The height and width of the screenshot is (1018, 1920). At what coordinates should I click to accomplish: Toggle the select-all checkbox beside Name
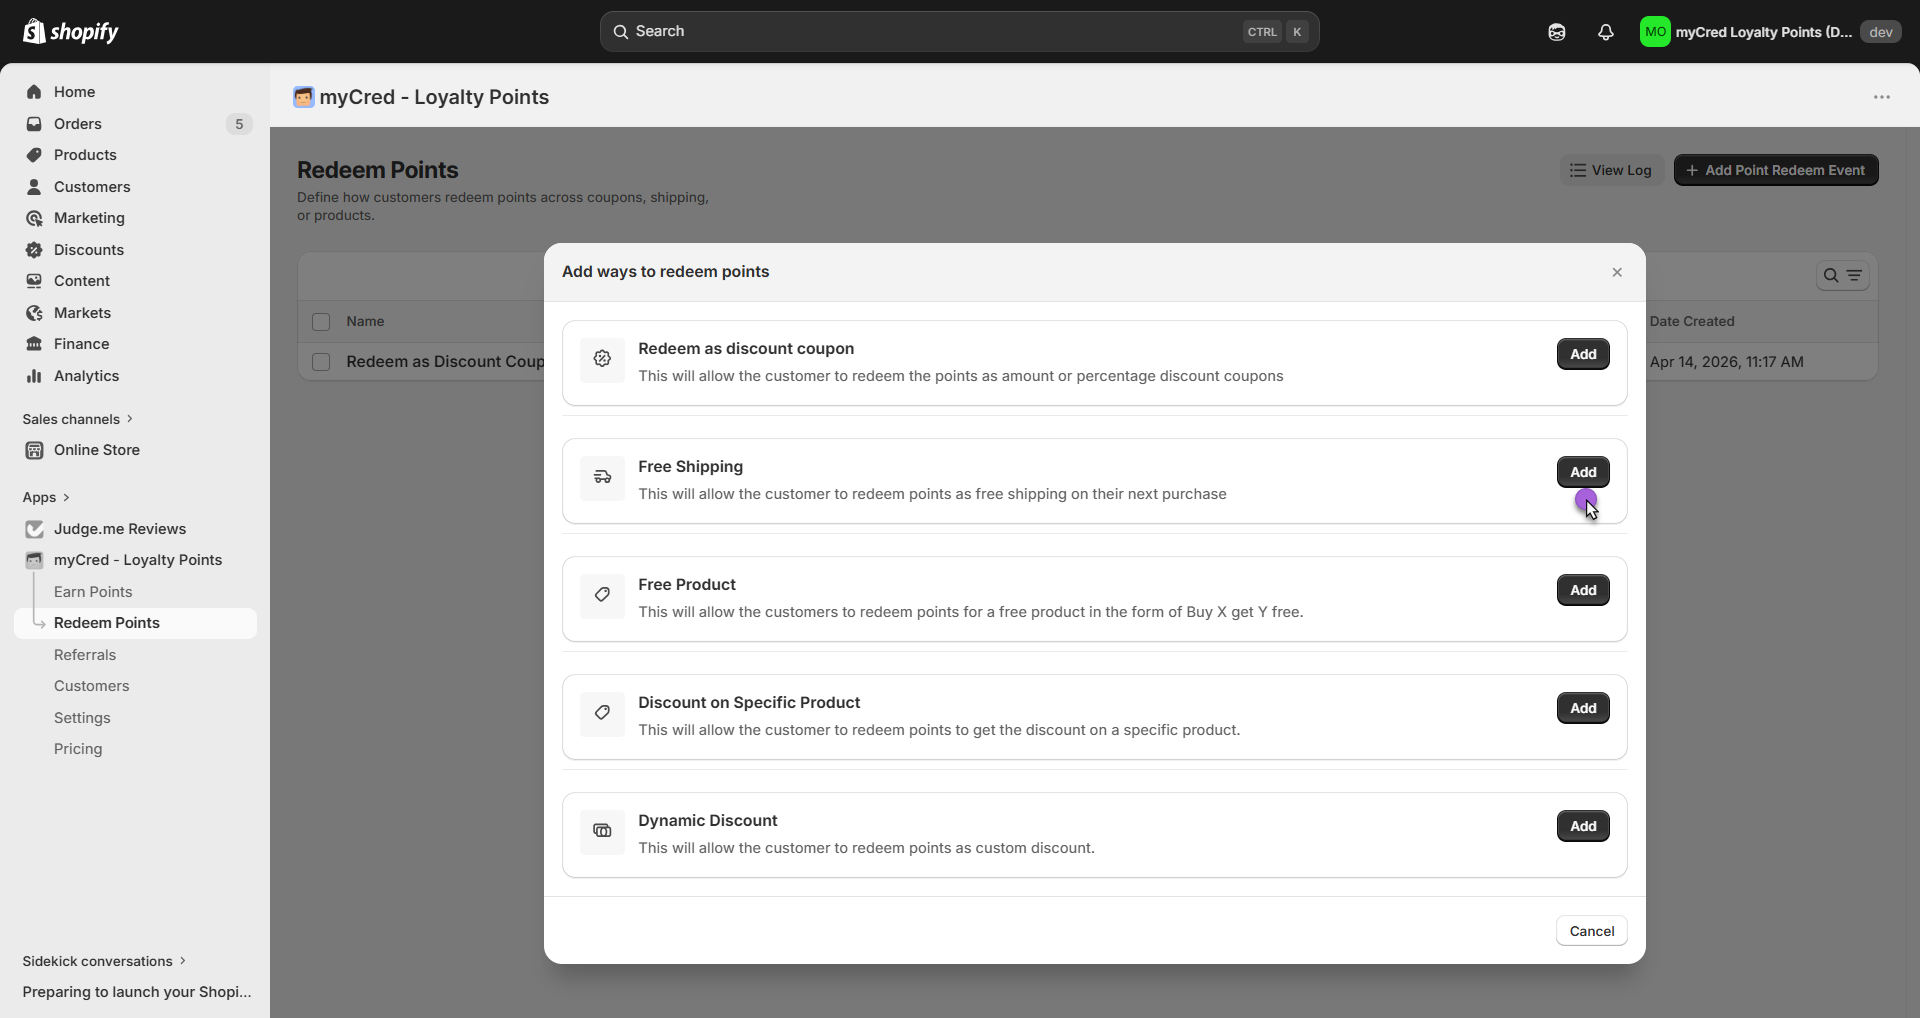point(321,322)
